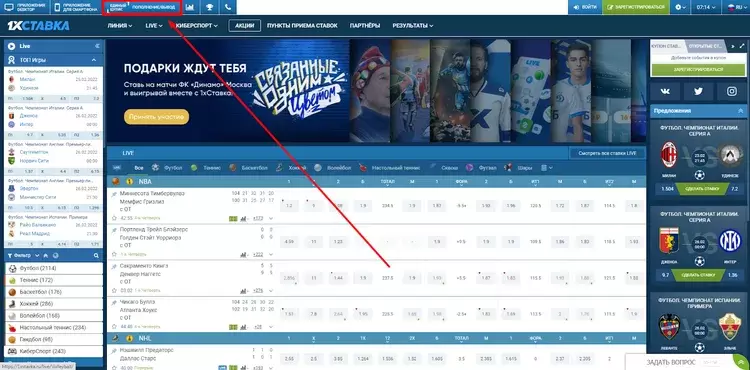The image size is (750, 370).
Task: Filter LIVE by Футзал
Action: [481, 168]
